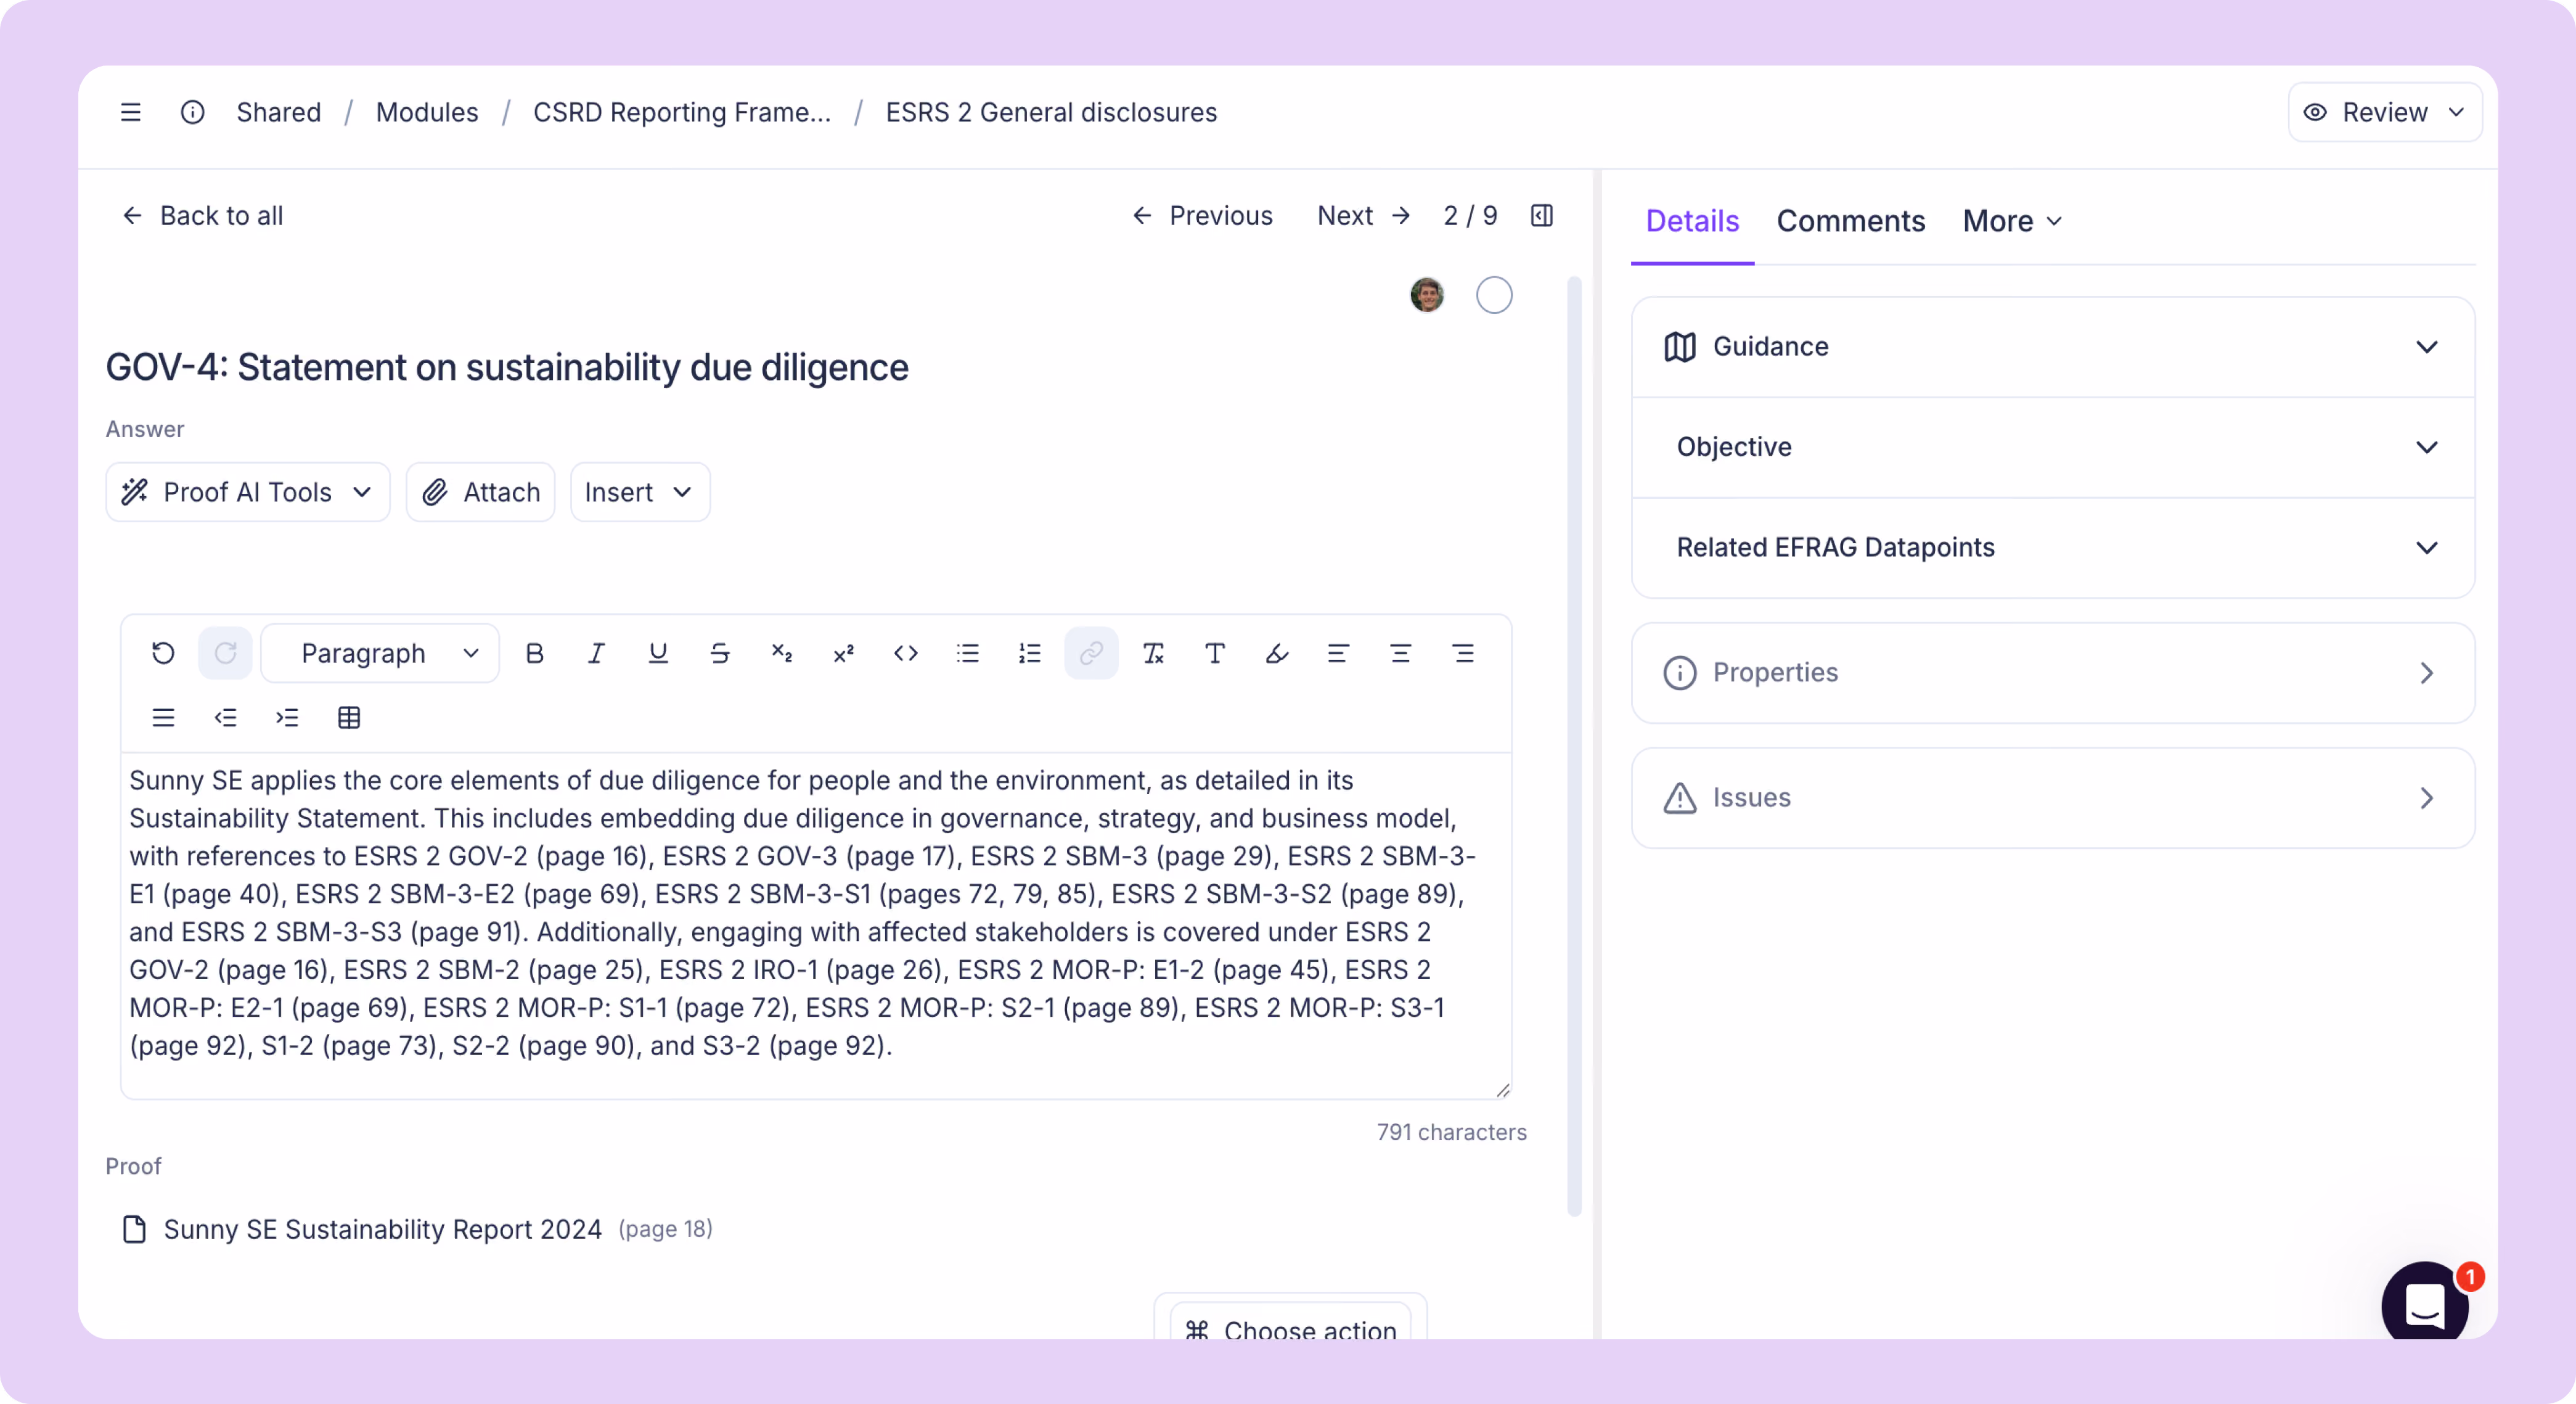Viewport: 2576px width, 1404px height.
Task: Toggle italic formatting
Action: coord(596,653)
